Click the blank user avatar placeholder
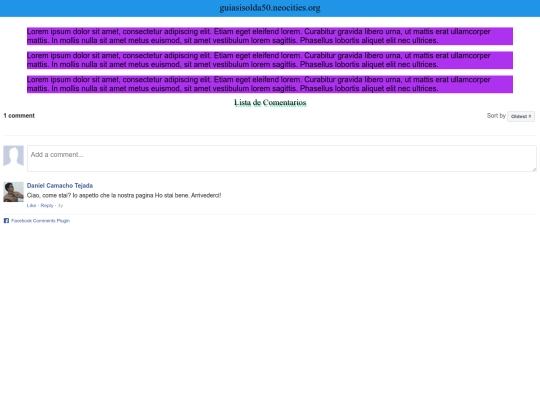Screen dimensions: 540x405 (13, 156)
